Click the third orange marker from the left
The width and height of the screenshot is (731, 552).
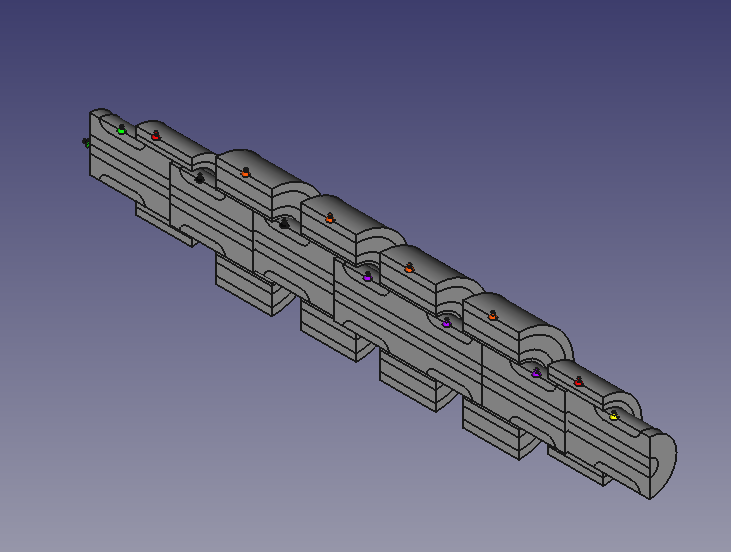pos(409,268)
